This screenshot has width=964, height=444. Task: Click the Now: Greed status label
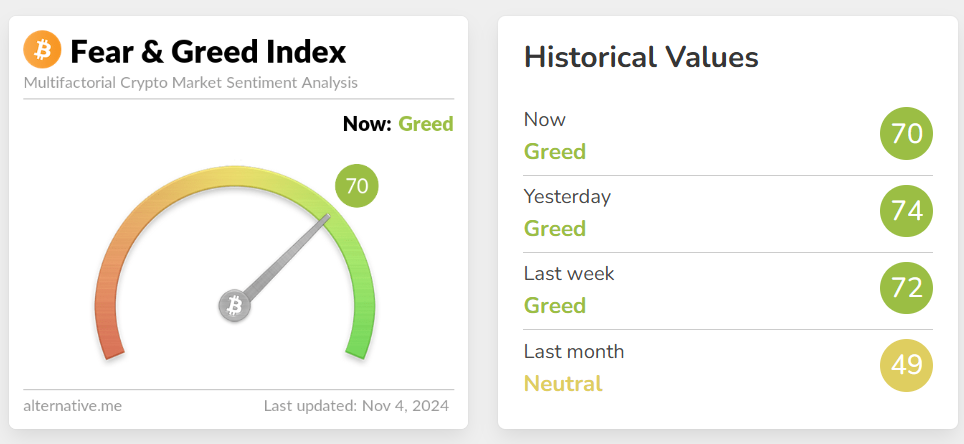click(x=397, y=124)
